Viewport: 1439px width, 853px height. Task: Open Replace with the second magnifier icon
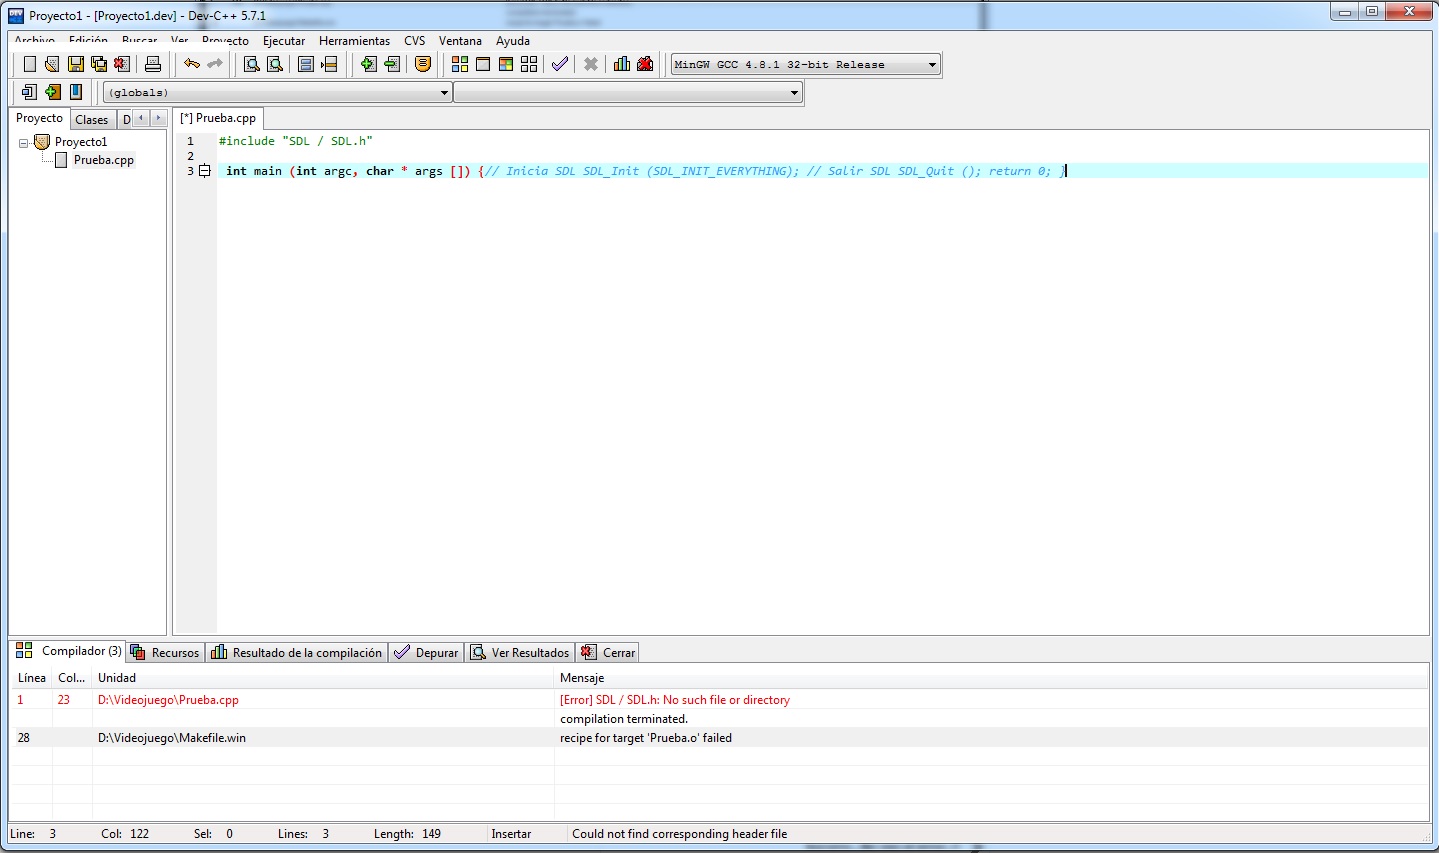[x=275, y=64]
